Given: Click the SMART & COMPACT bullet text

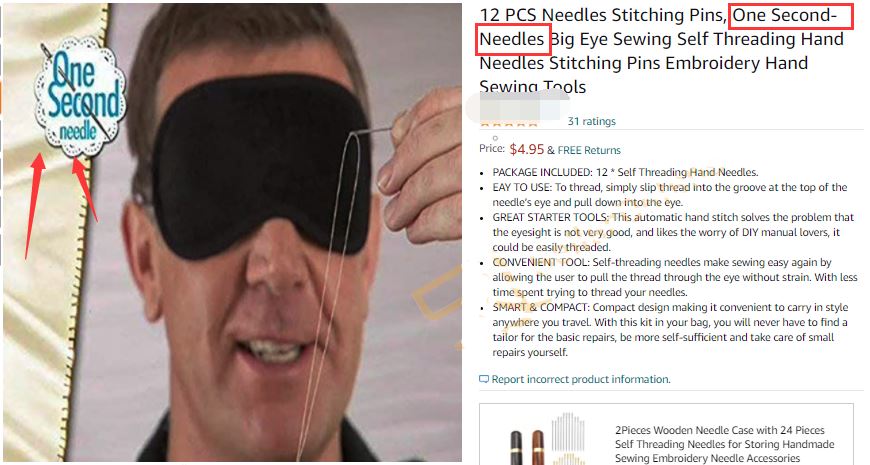Looking at the screenshot, I should tap(670, 330).
